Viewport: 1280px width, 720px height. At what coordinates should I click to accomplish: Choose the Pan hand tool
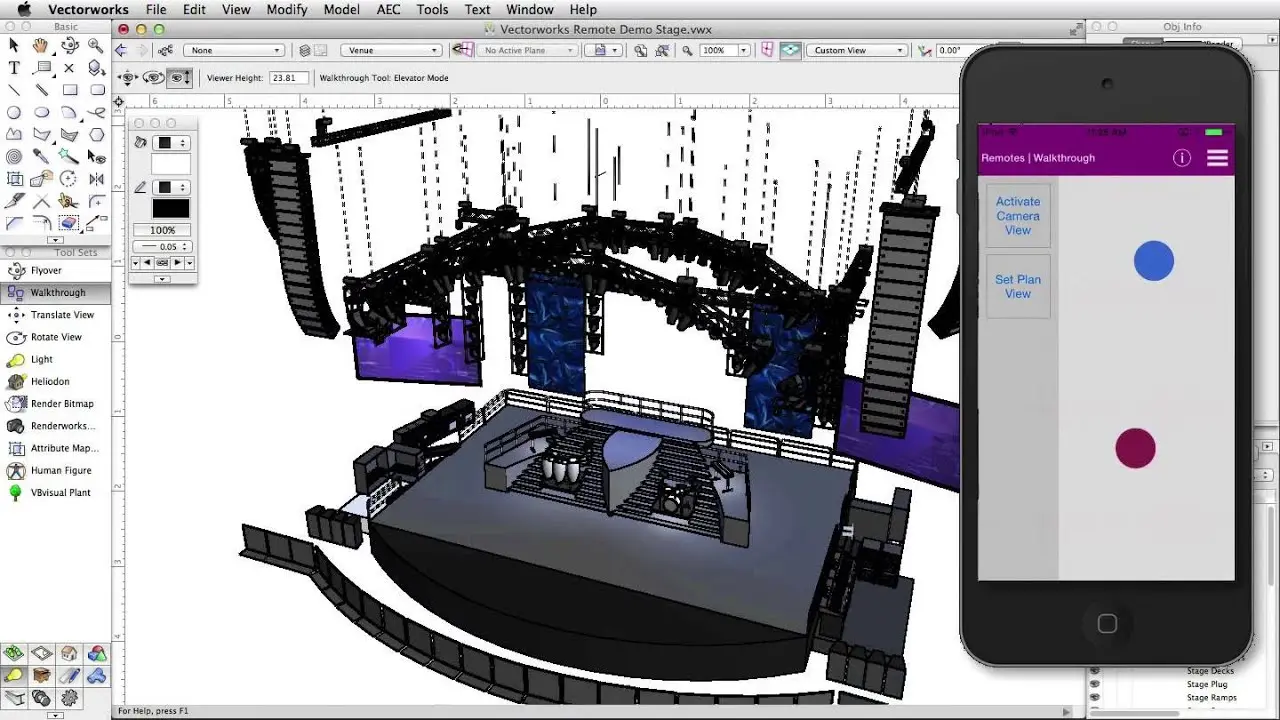[x=41, y=45]
